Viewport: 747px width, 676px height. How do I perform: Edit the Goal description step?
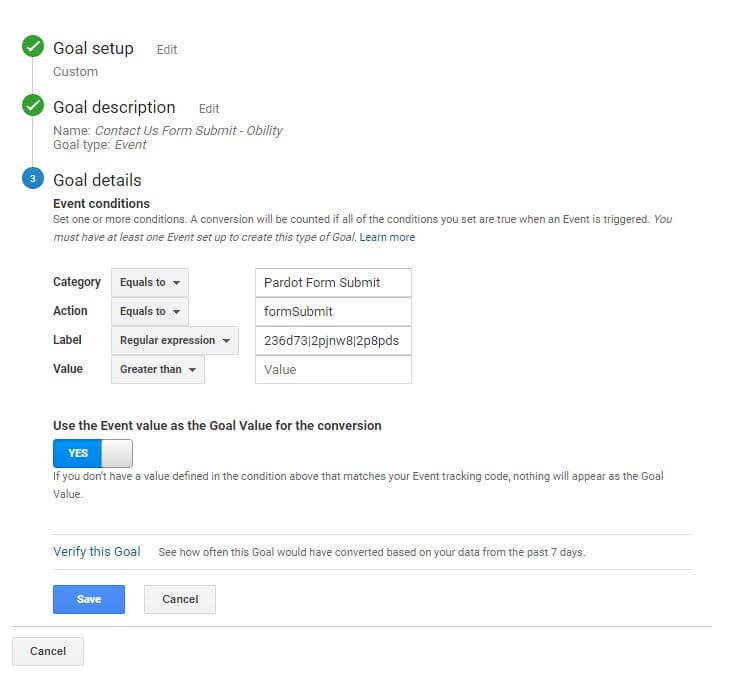[208, 109]
